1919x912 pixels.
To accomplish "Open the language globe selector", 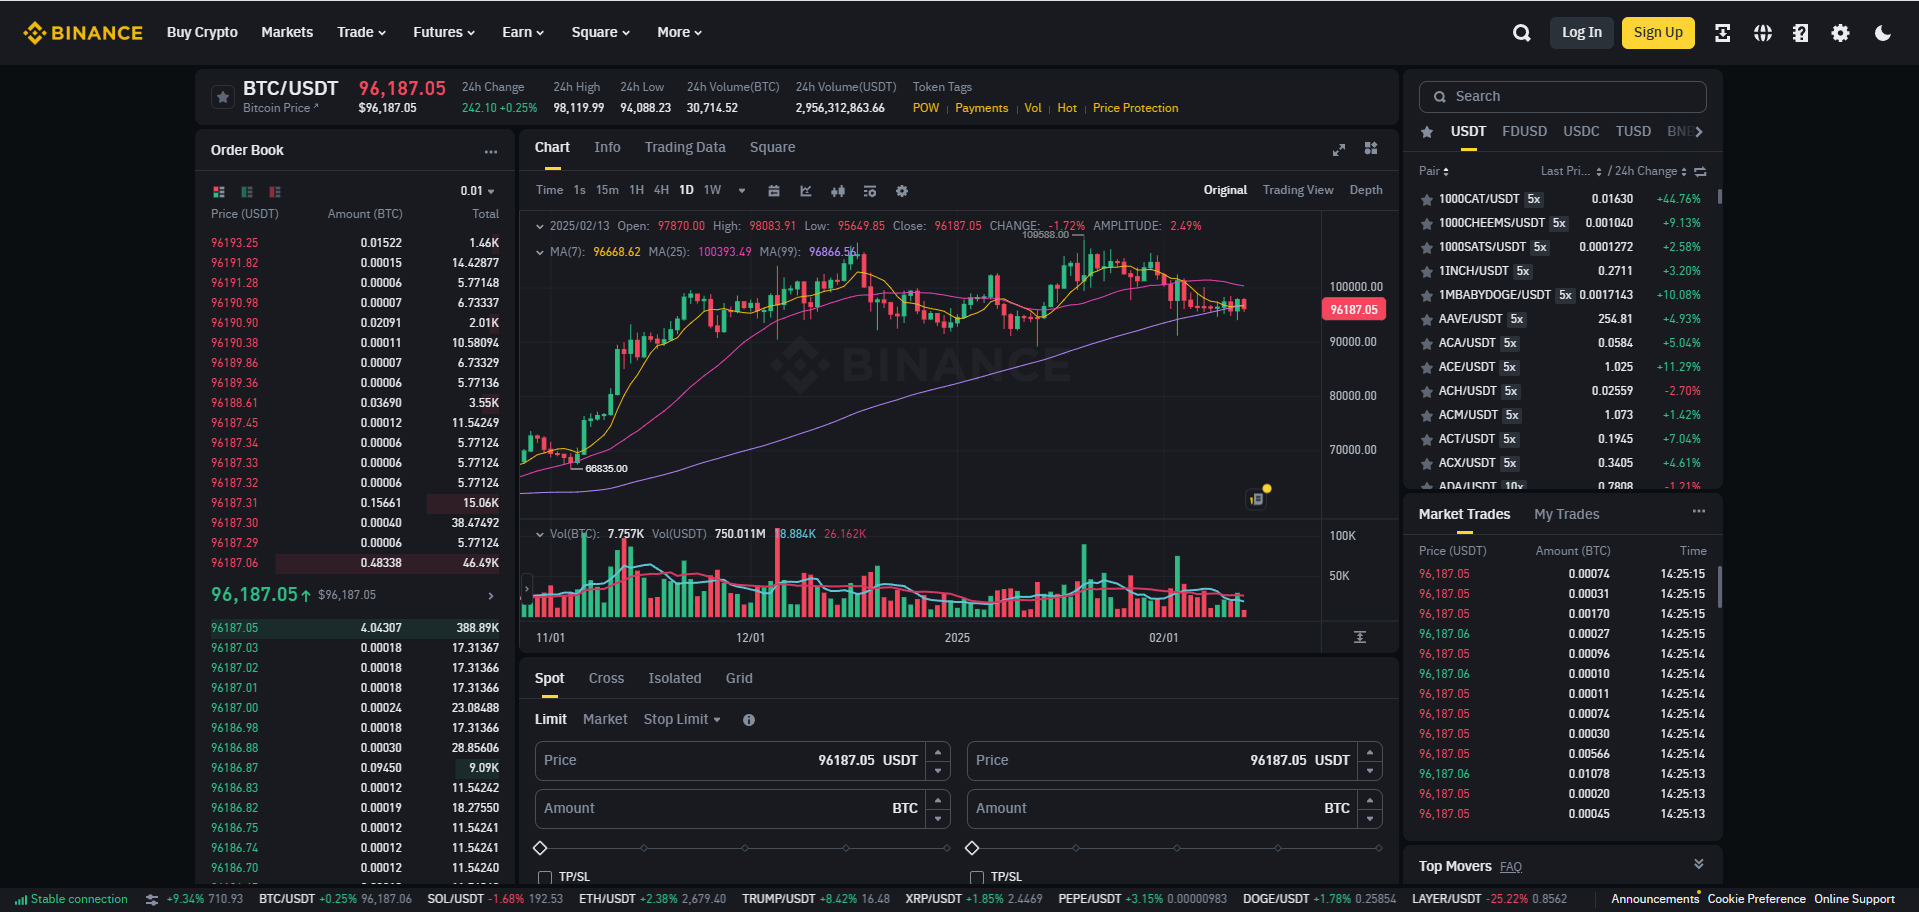I will [1763, 33].
